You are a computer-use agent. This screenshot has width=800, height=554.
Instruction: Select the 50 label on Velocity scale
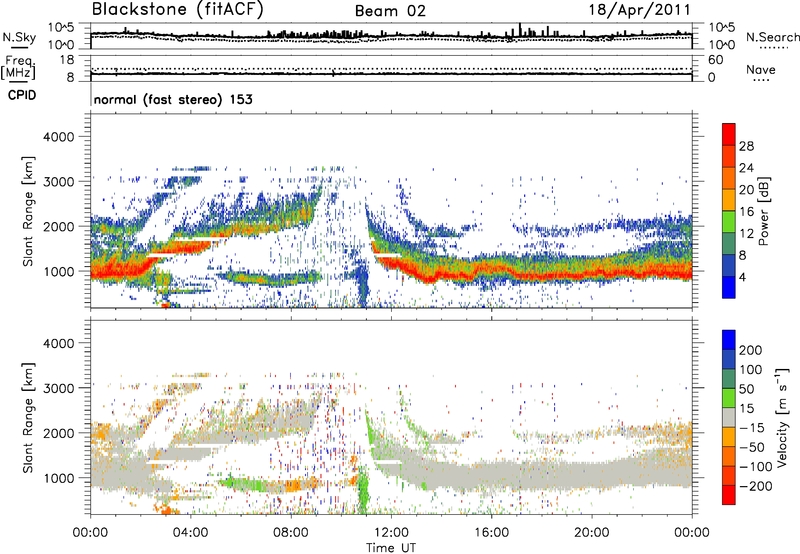click(746, 389)
